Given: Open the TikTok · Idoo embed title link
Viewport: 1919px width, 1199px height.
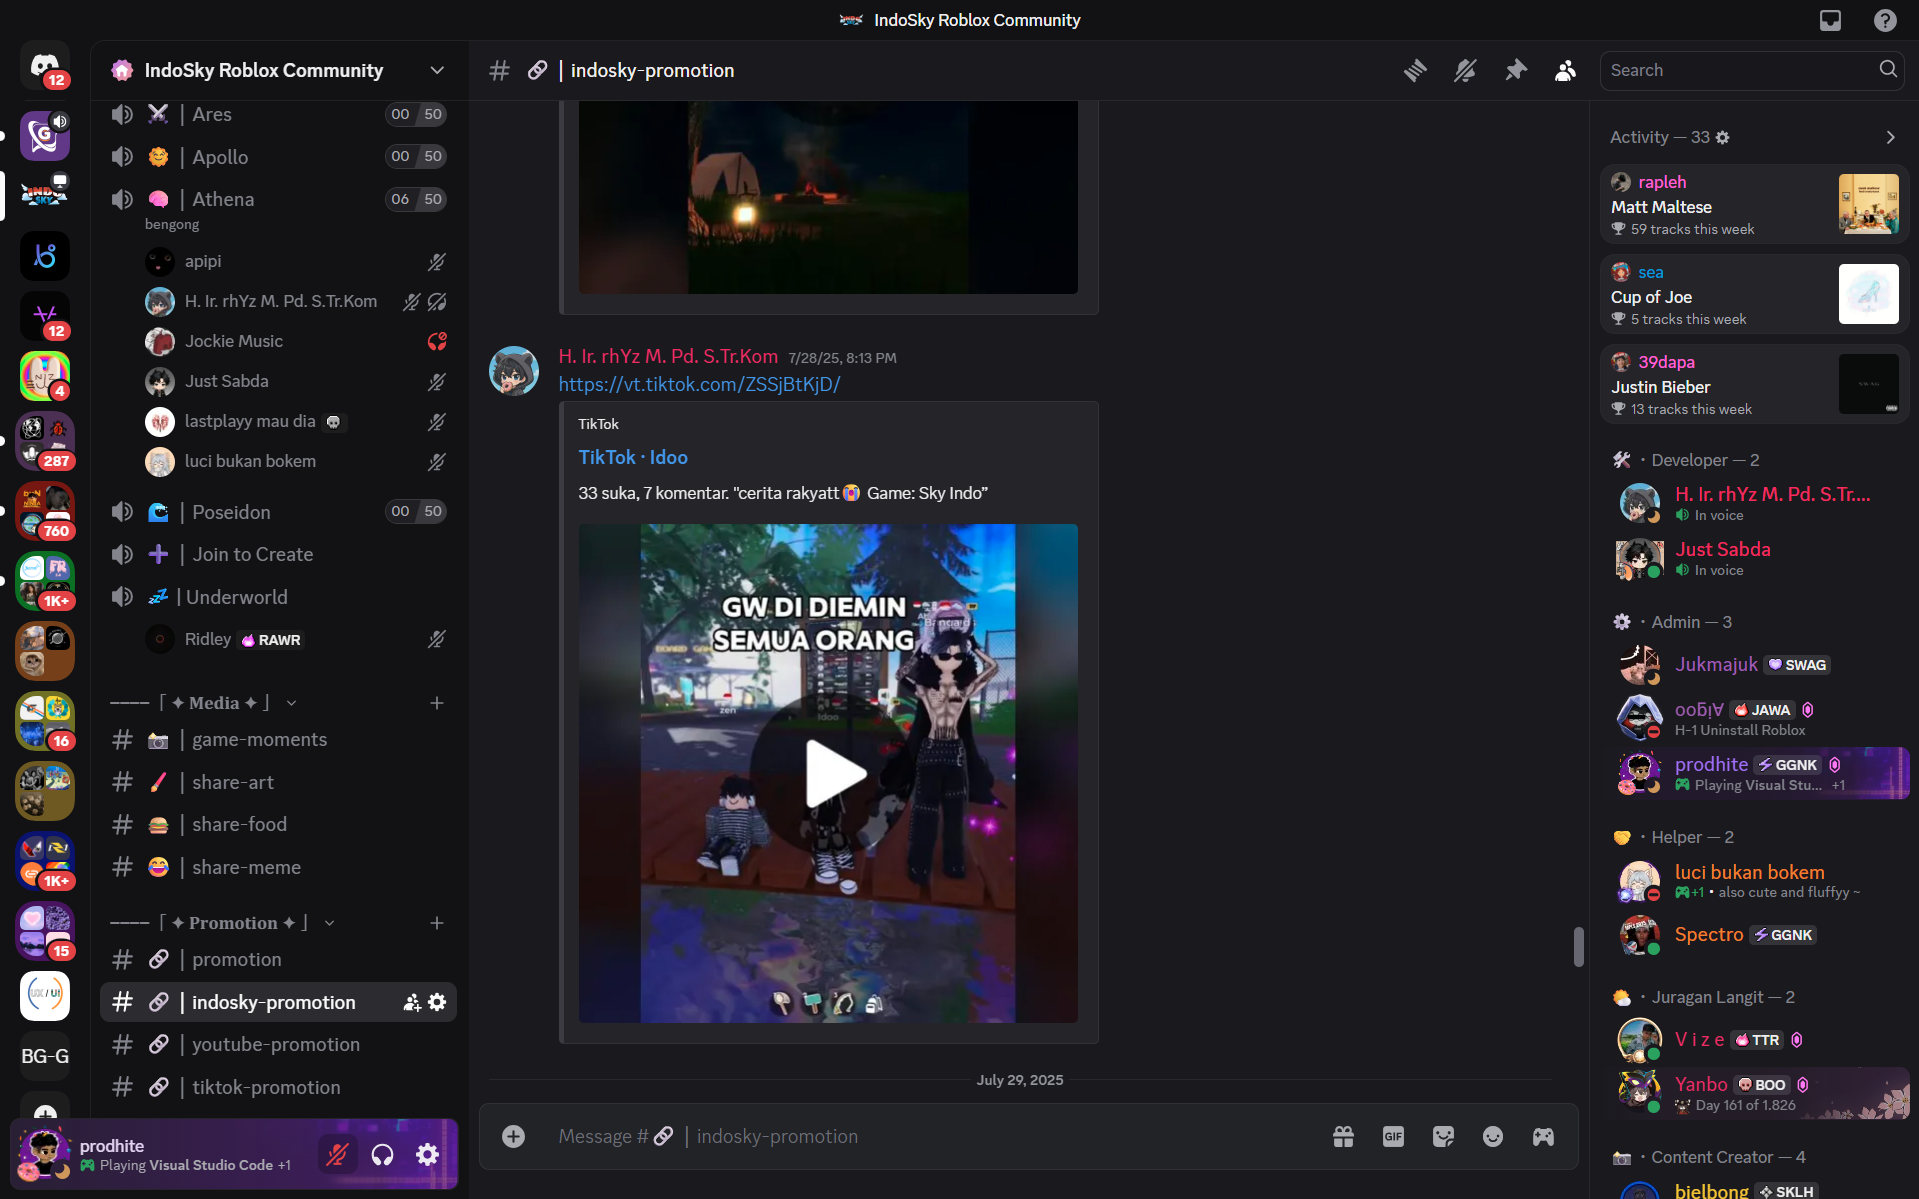Looking at the screenshot, I should point(633,457).
